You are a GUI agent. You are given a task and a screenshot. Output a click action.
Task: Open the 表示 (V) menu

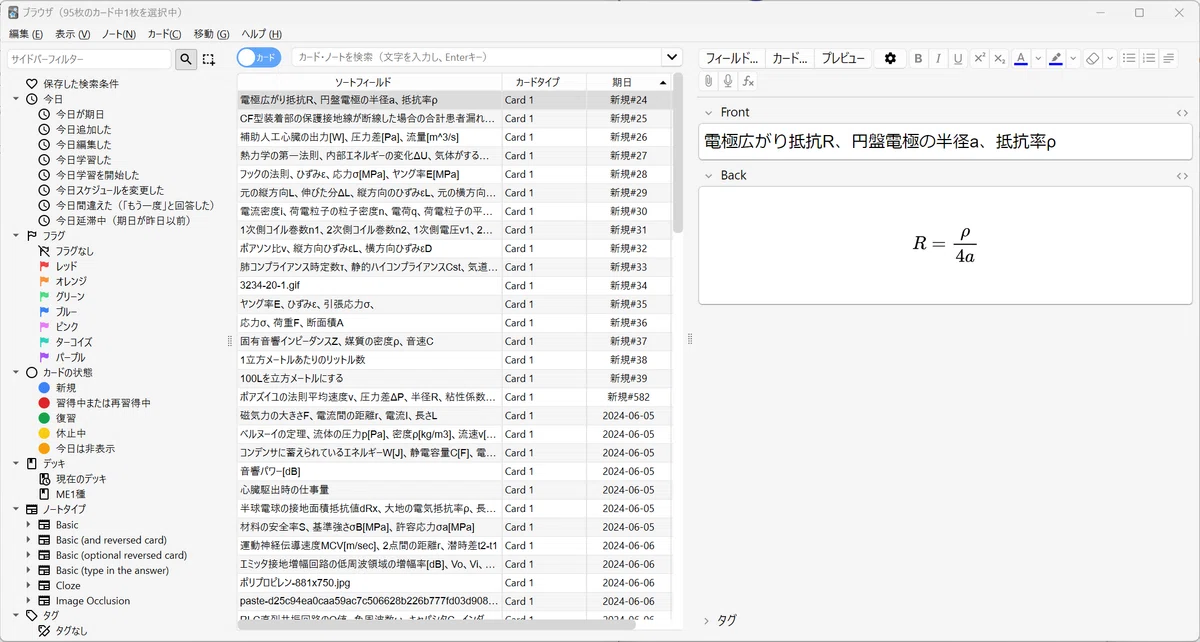click(72, 34)
